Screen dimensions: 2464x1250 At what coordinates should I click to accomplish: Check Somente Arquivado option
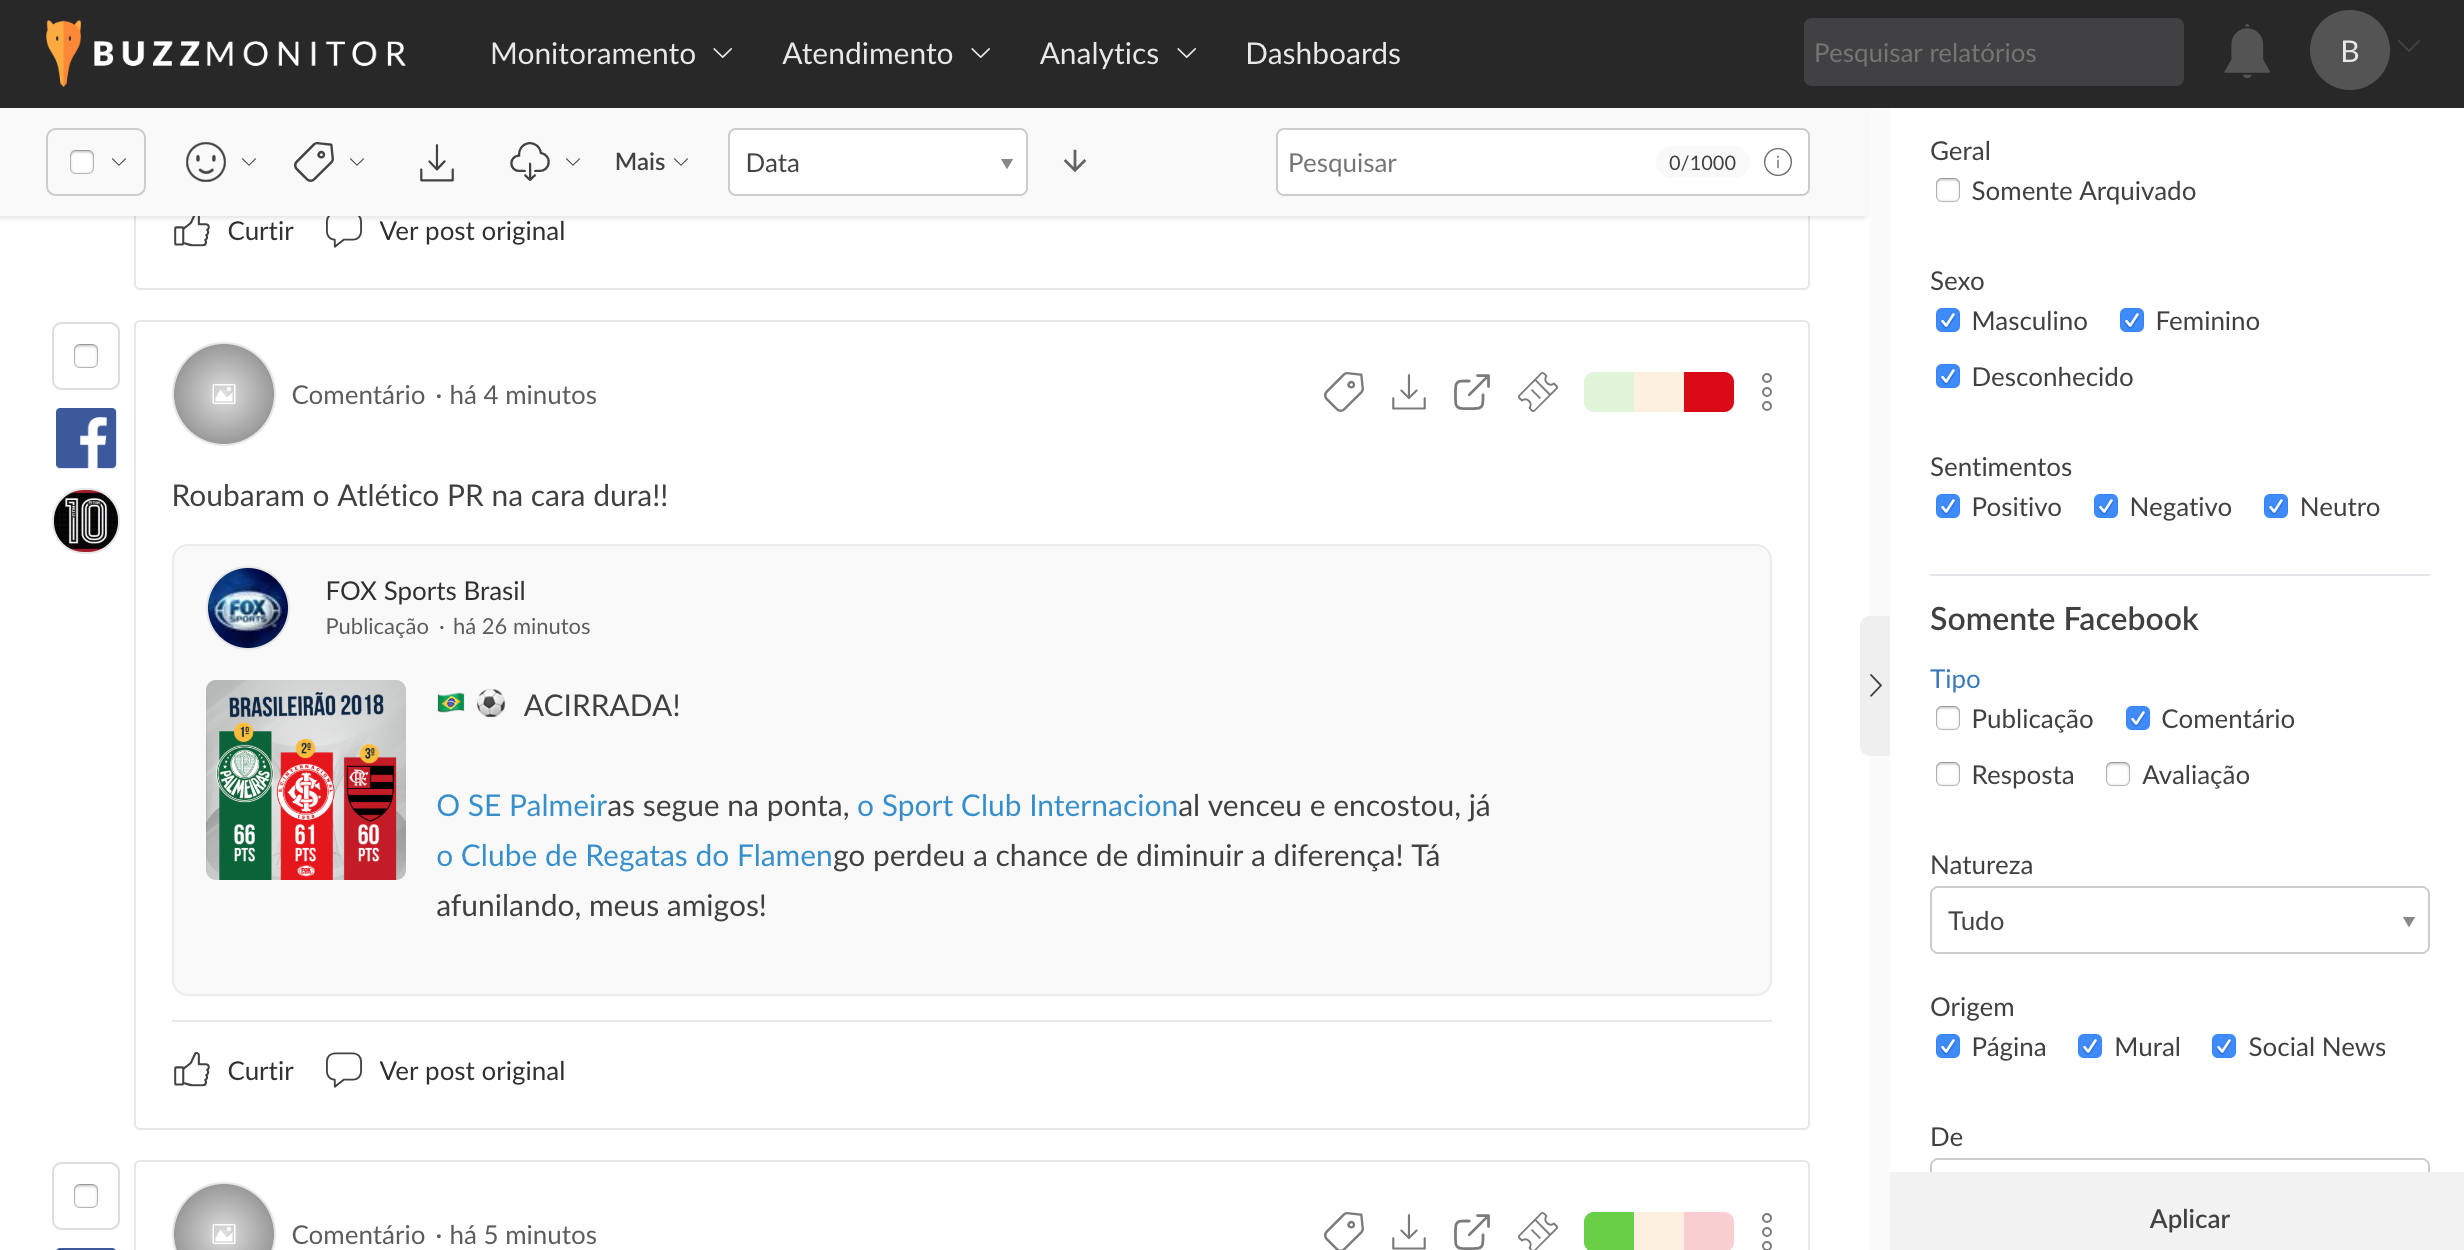(1947, 191)
